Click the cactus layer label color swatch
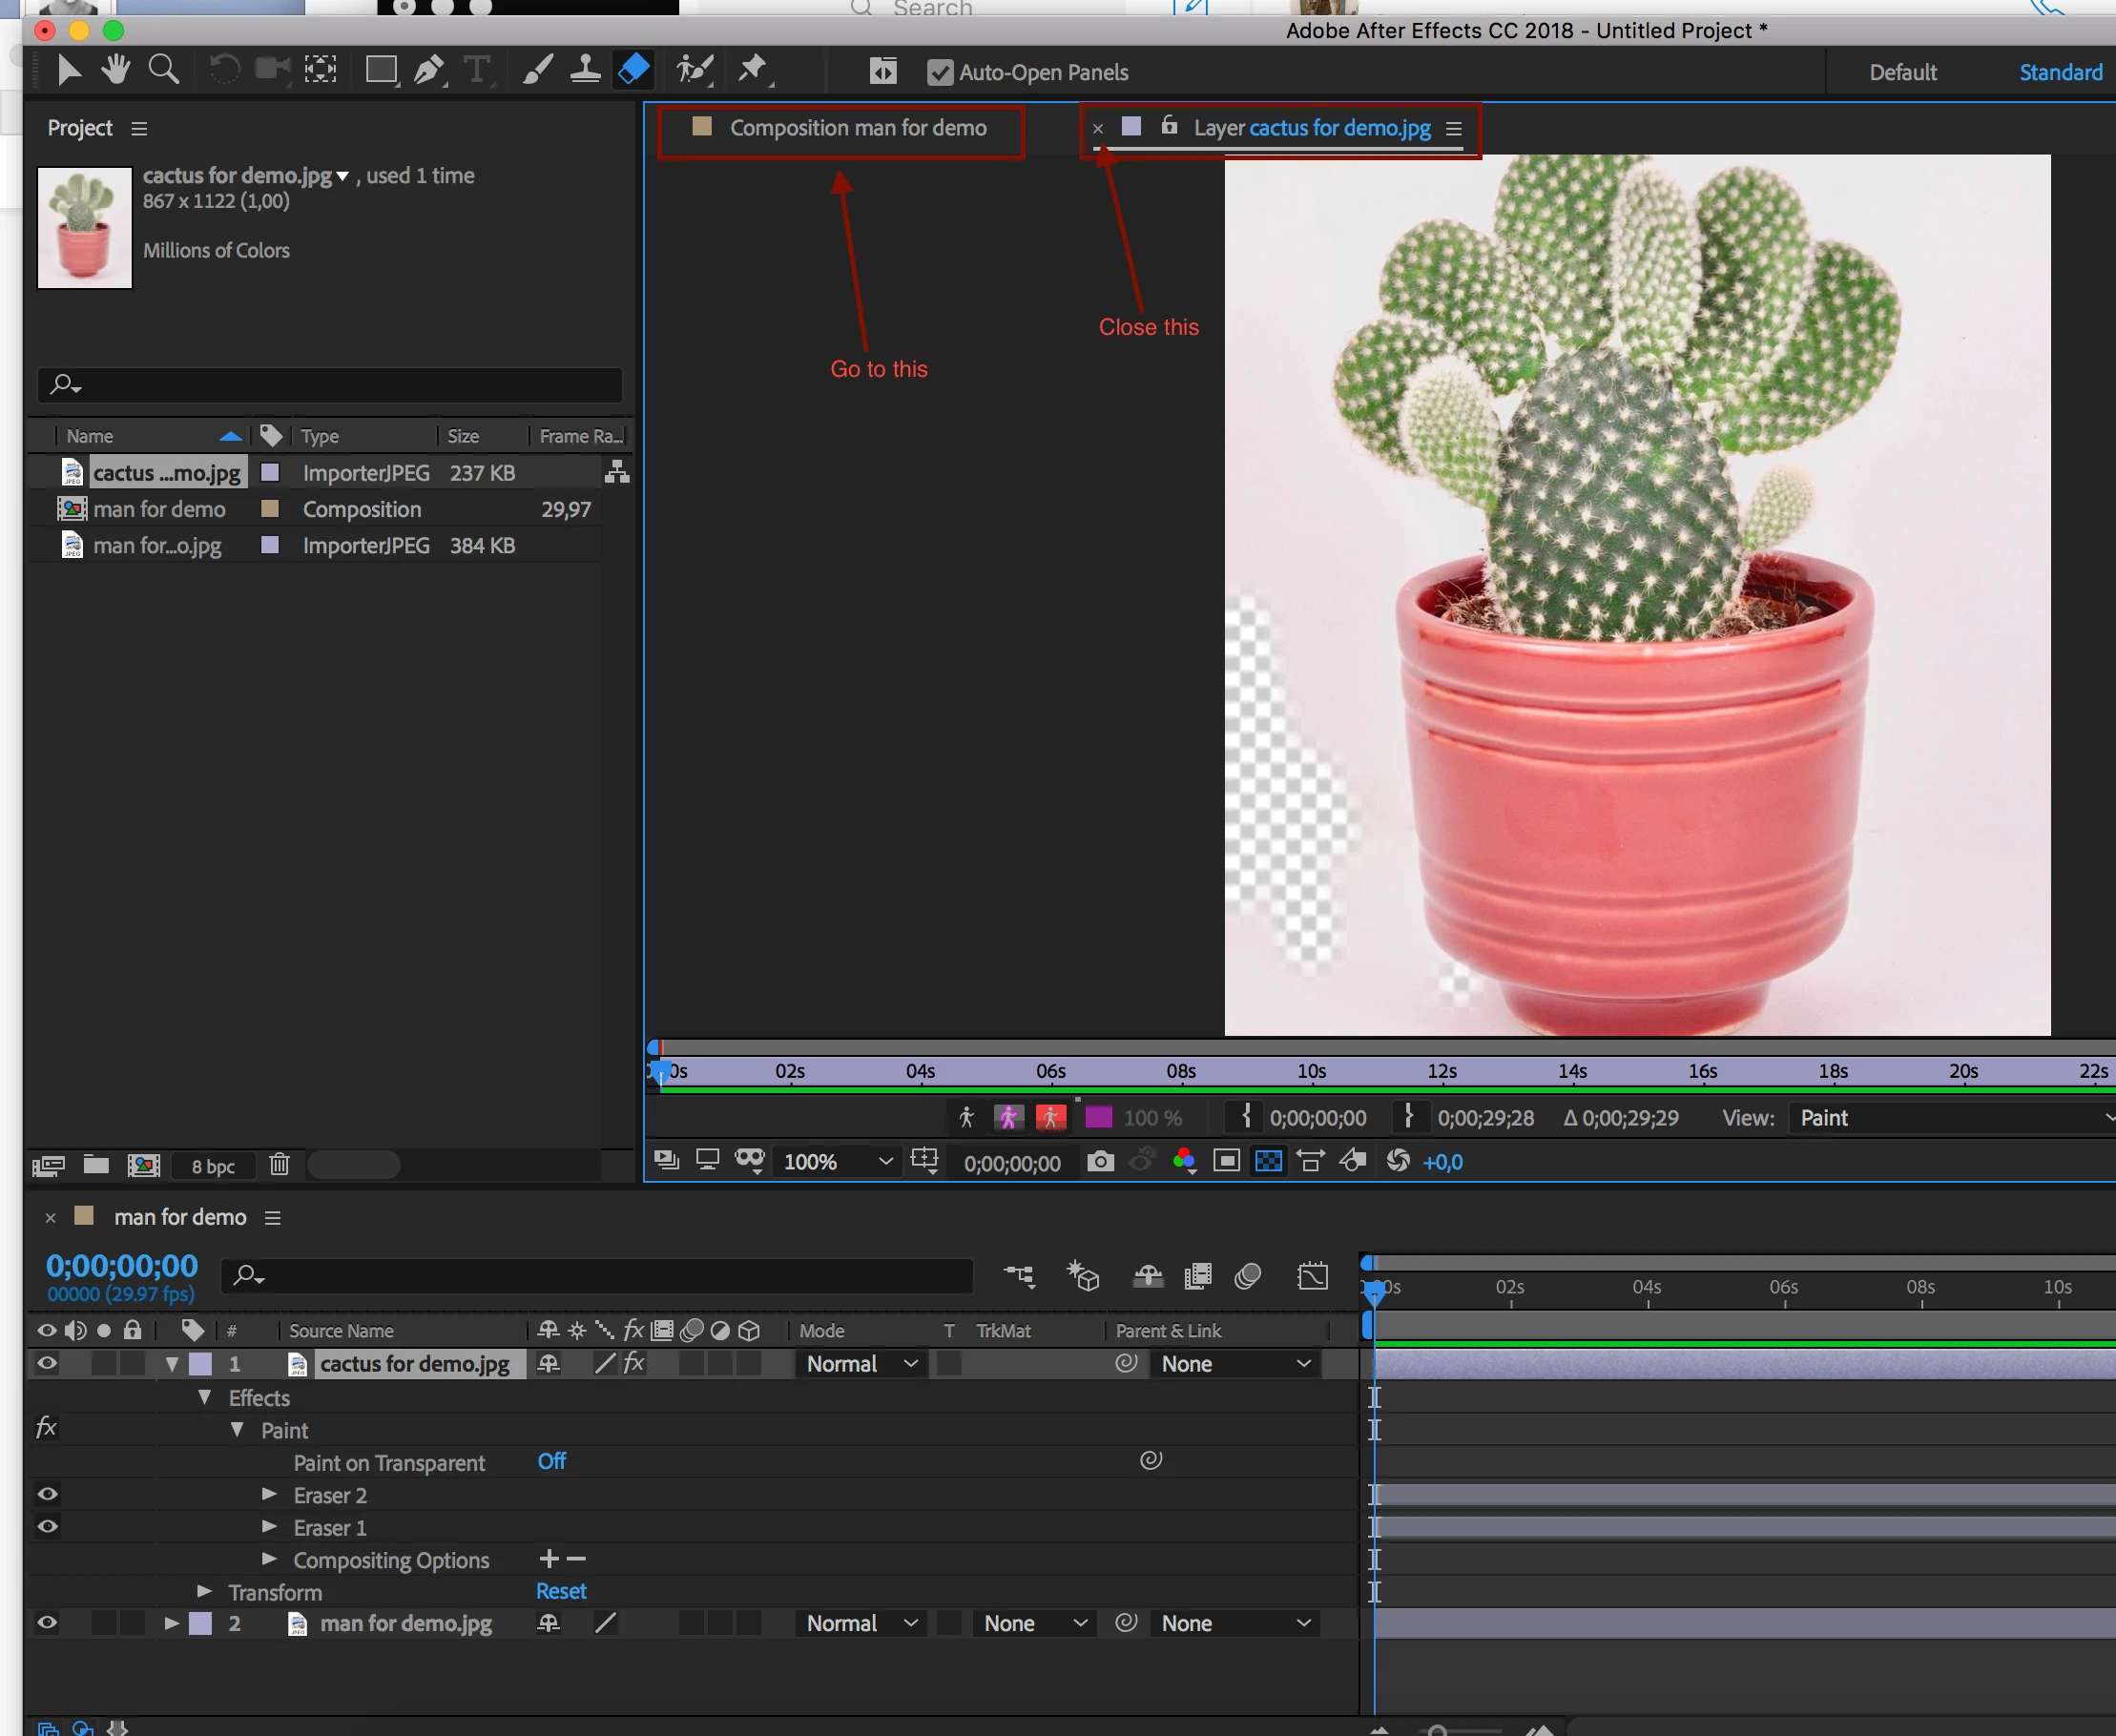 (x=201, y=1364)
